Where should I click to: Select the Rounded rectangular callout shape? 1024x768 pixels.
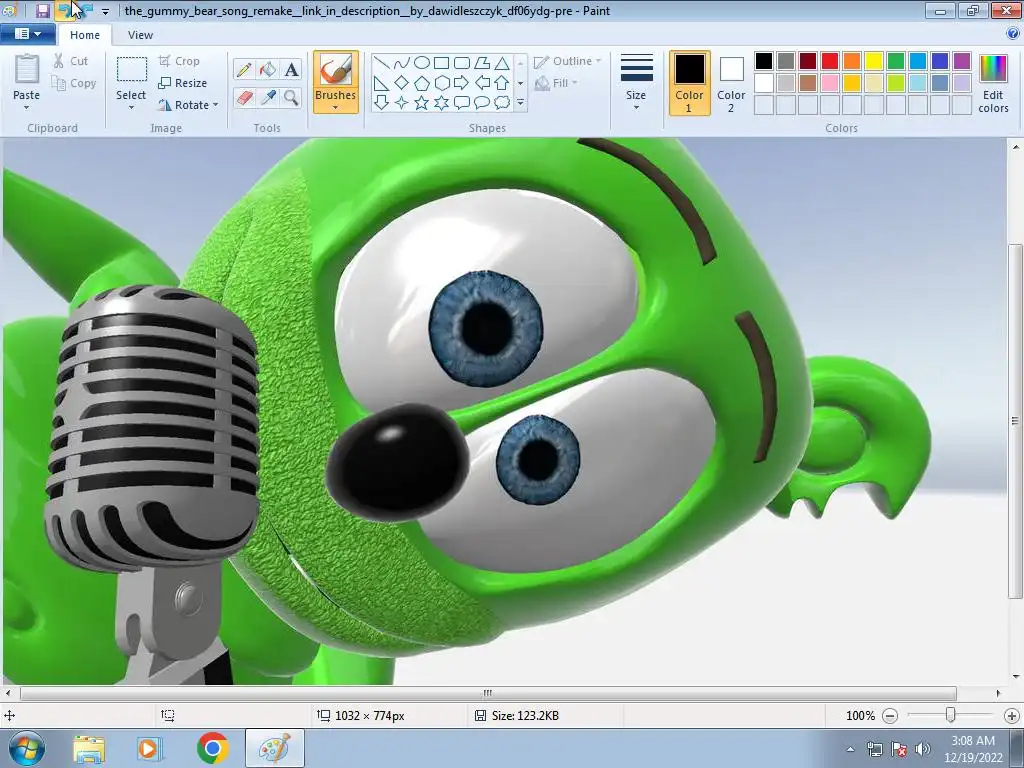coord(462,103)
